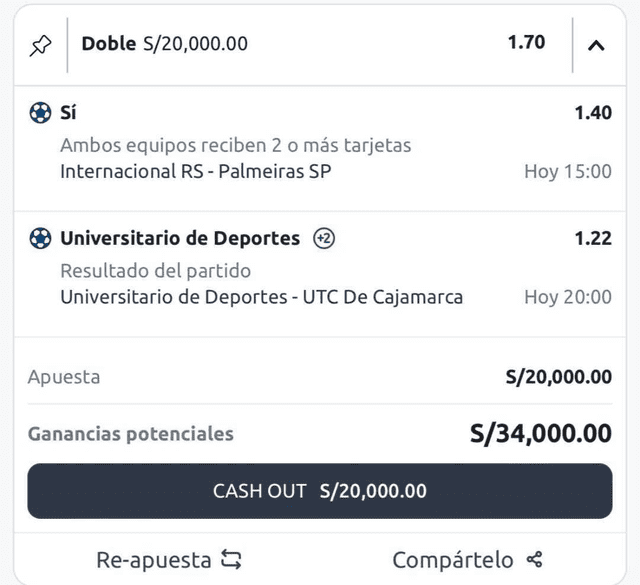Click the Re-apuesta link
The image size is (640, 585).
coord(154,559)
